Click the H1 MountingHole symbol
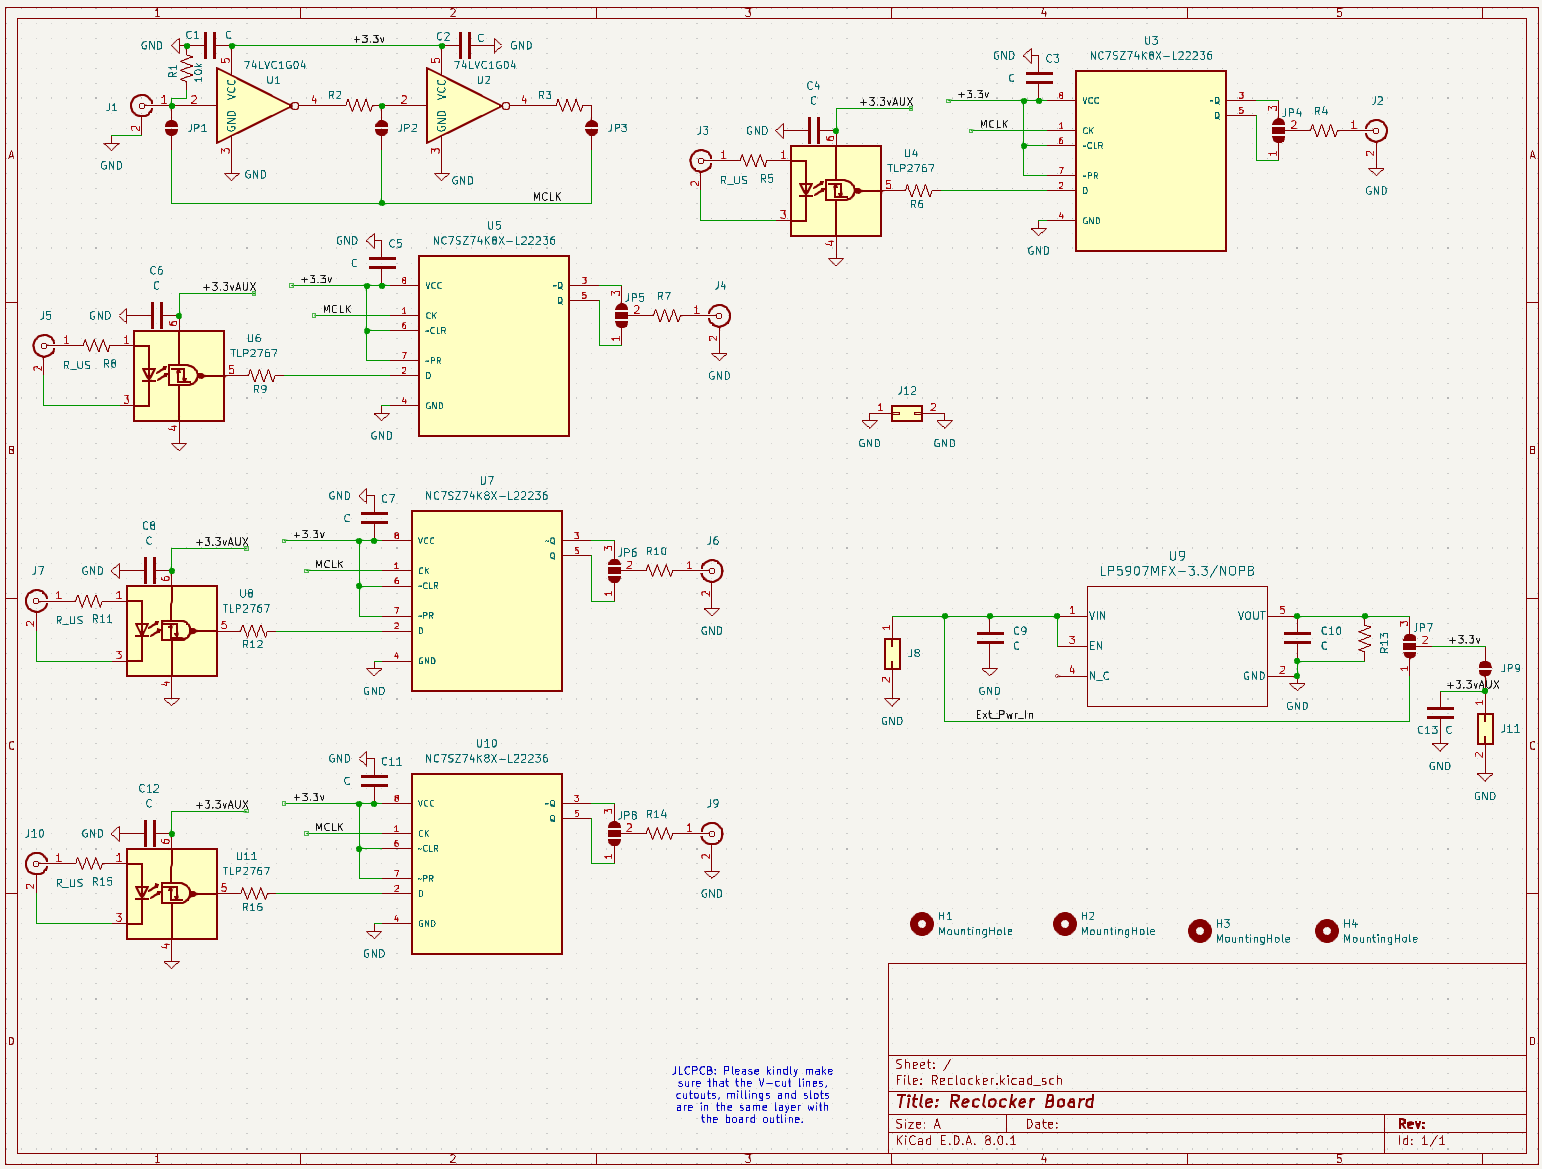The width and height of the screenshot is (1542, 1169). (922, 924)
